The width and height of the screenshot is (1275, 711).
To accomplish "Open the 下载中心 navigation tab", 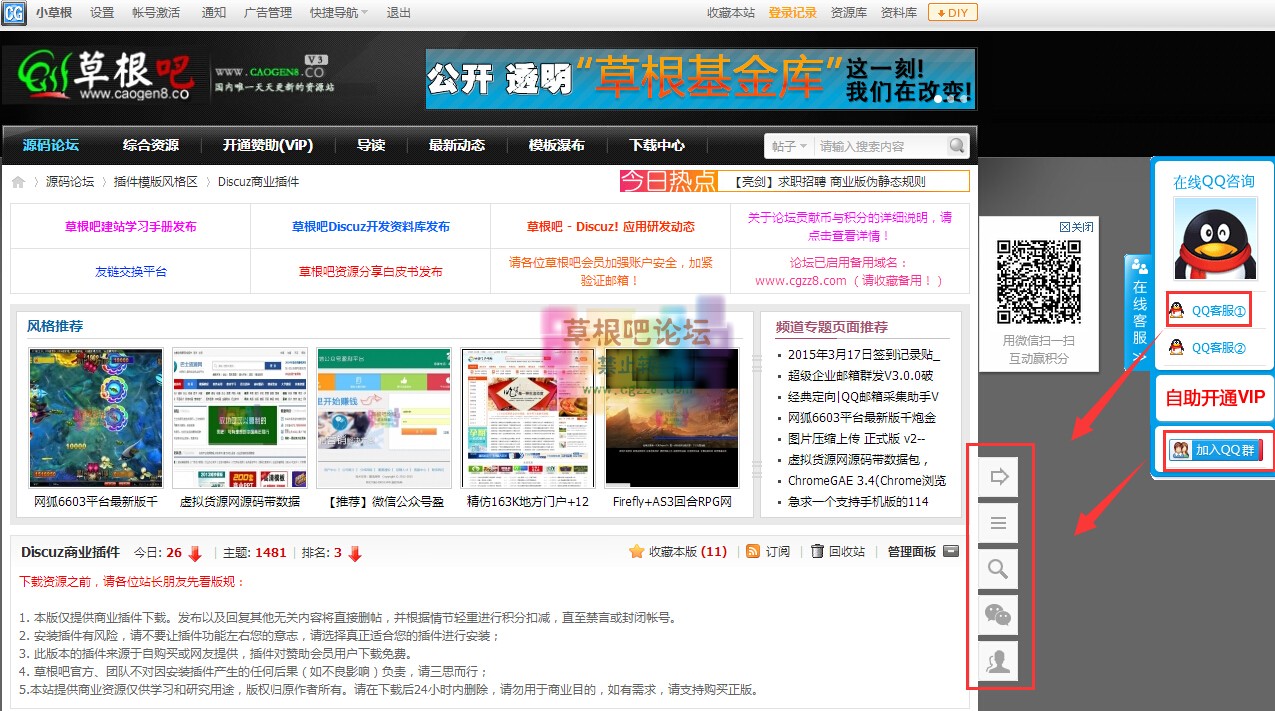I will click(x=657, y=145).
